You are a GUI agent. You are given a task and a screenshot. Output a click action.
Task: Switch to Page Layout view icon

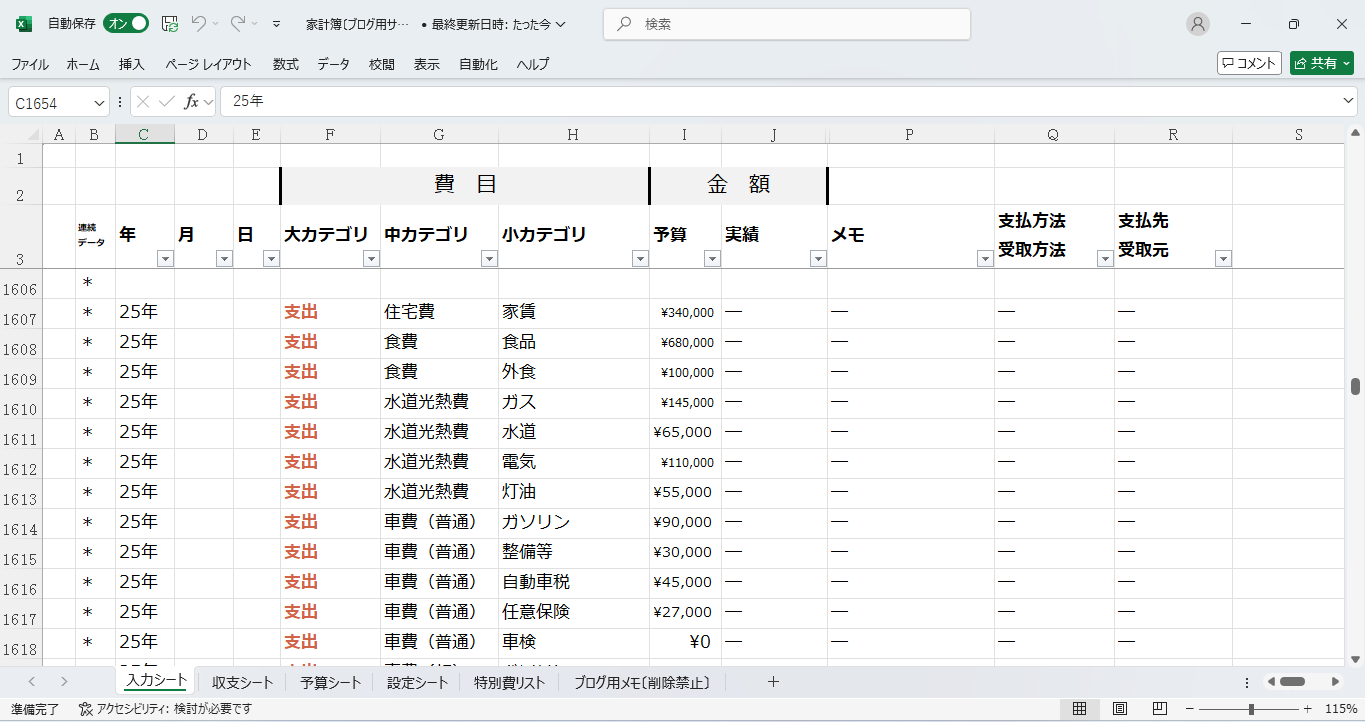point(1120,709)
